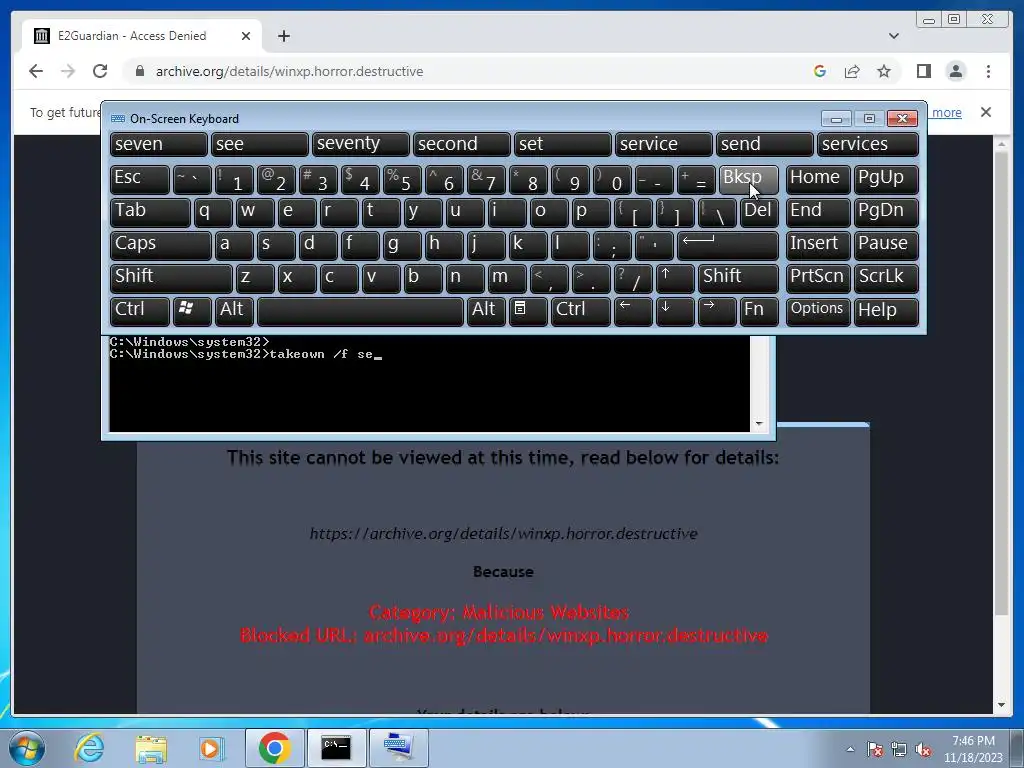Screen dimensions: 1024x768
Task: Click the address bar URL
Action: click(289, 71)
